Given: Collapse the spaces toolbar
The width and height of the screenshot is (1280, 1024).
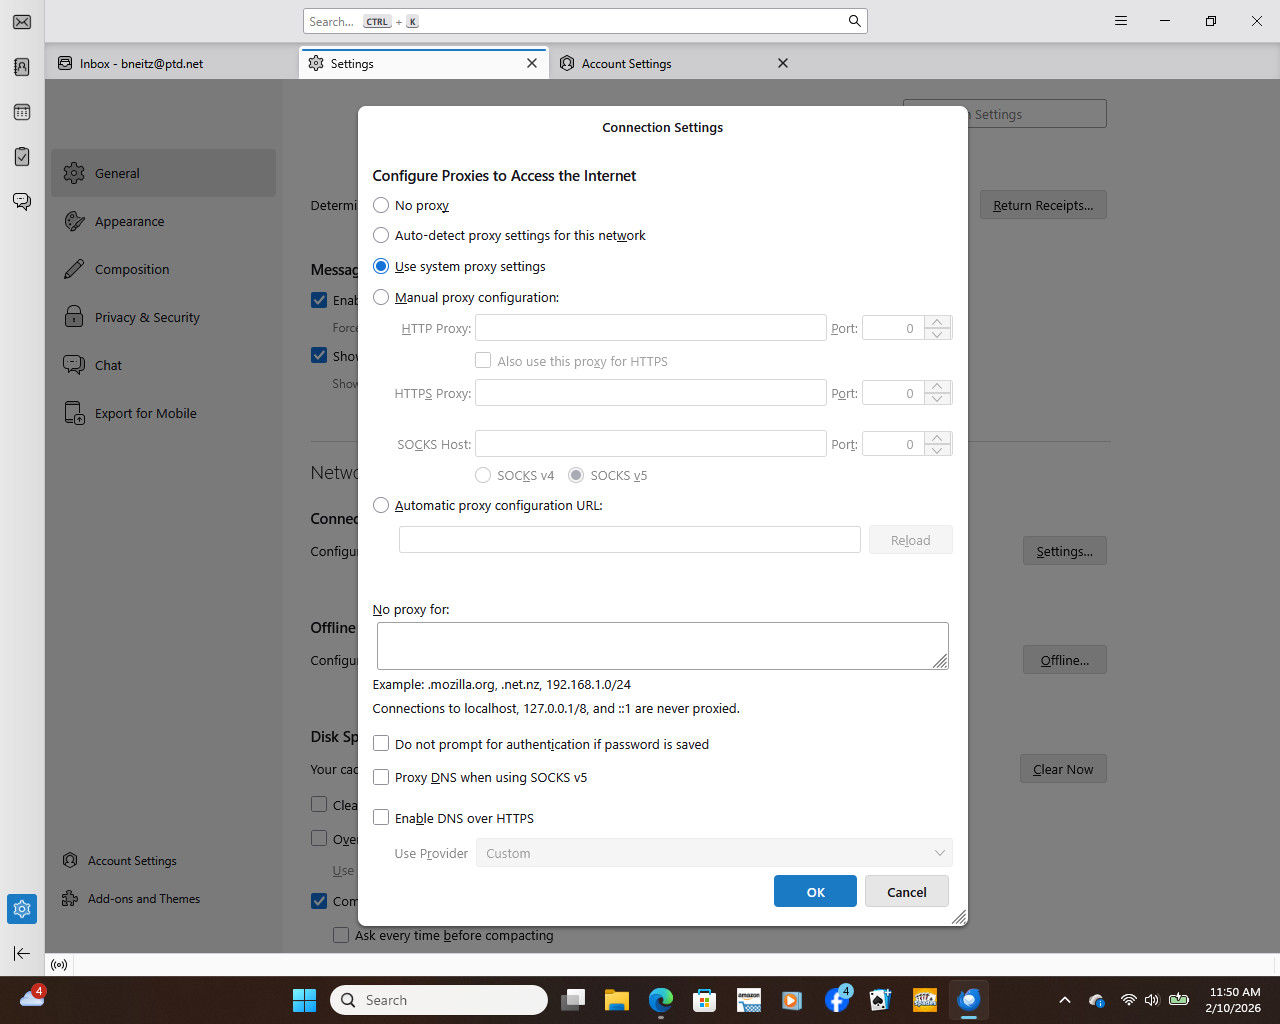Looking at the screenshot, I should click(x=22, y=953).
